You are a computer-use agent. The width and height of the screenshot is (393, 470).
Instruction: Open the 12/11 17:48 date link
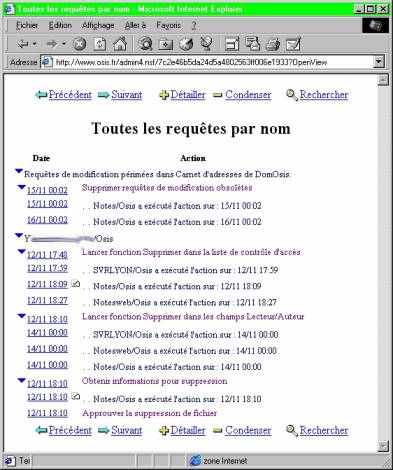(x=47, y=255)
